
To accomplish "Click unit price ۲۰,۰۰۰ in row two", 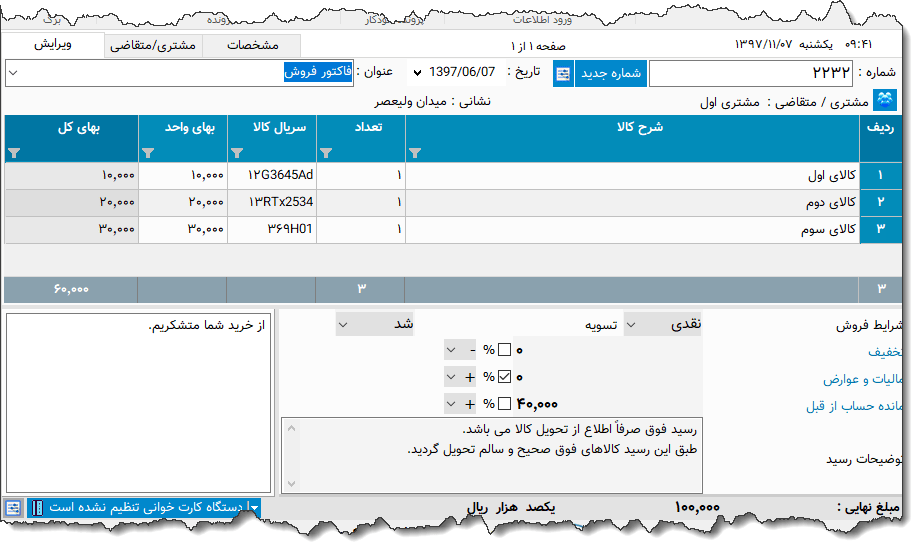I will tap(183, 202).
